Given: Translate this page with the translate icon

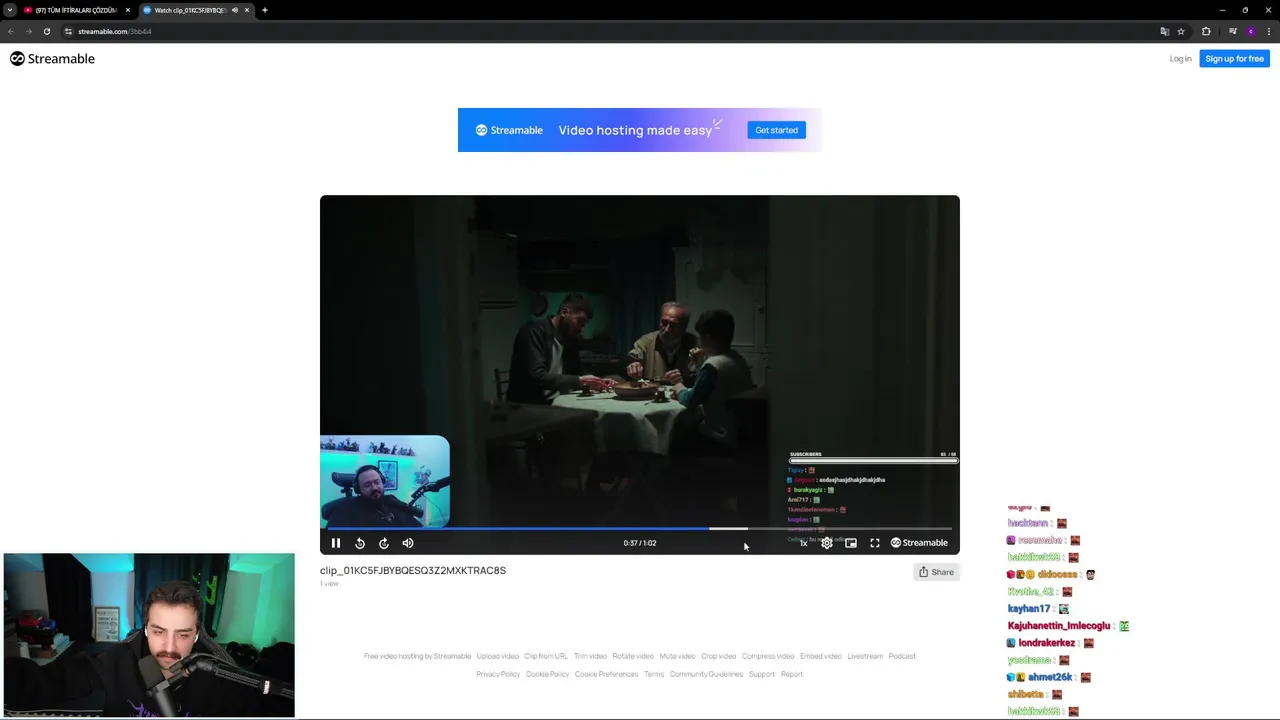Looking at the screenshot, I should (x=1164, y=31).
